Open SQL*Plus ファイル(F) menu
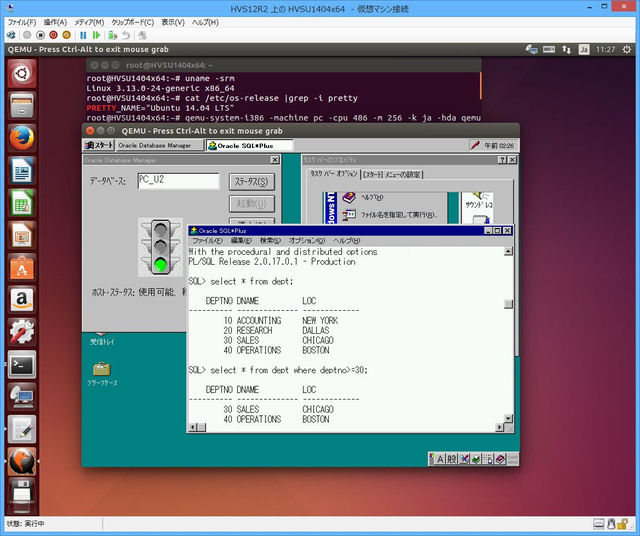This screenshot has width=640, height=536. [x=207, y=241]
